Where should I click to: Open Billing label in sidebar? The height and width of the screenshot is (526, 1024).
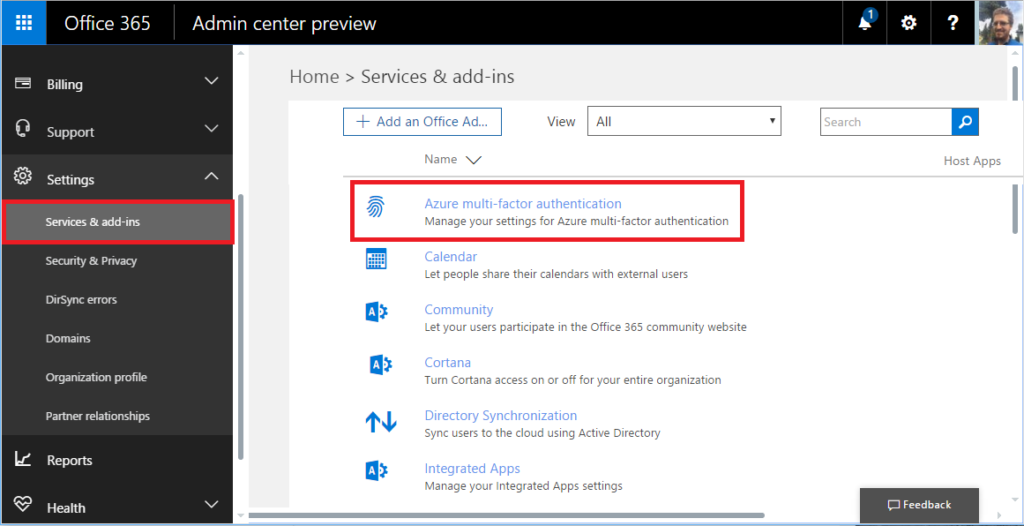point(65,85)
